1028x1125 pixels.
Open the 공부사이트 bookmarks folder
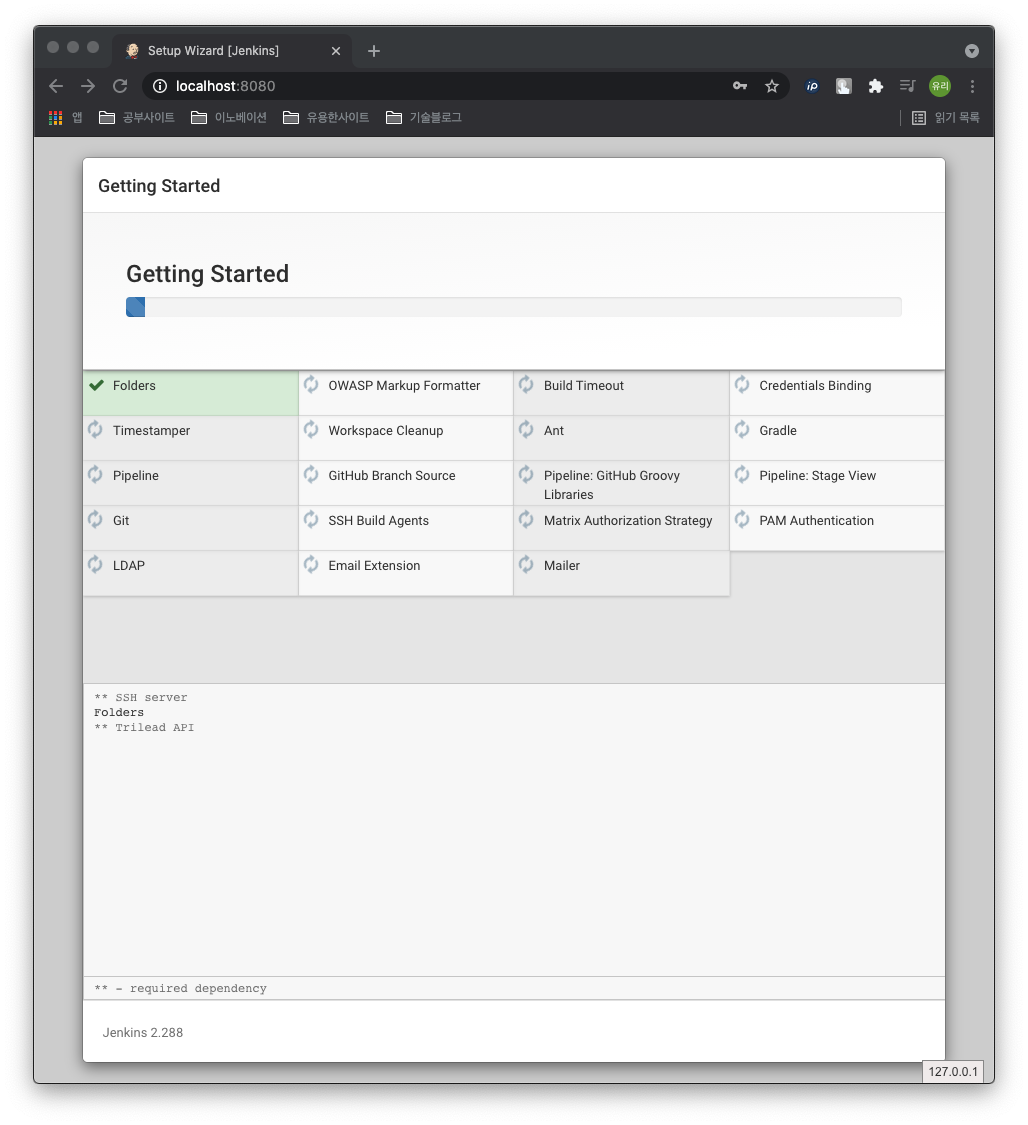coord(136,118)
